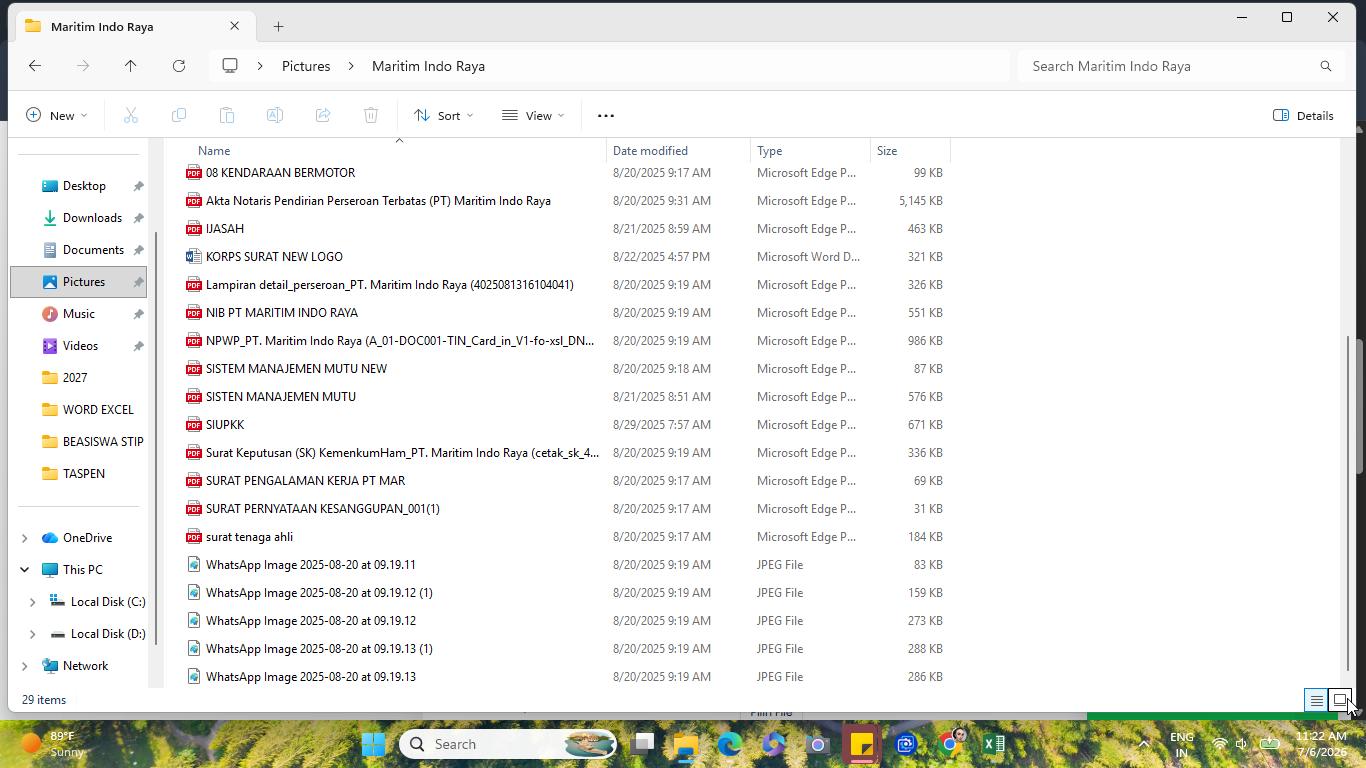The width and height of the screenshot is (1366, 768).
Task: Switch to details list view toggle
Action: click(1316, 701)
